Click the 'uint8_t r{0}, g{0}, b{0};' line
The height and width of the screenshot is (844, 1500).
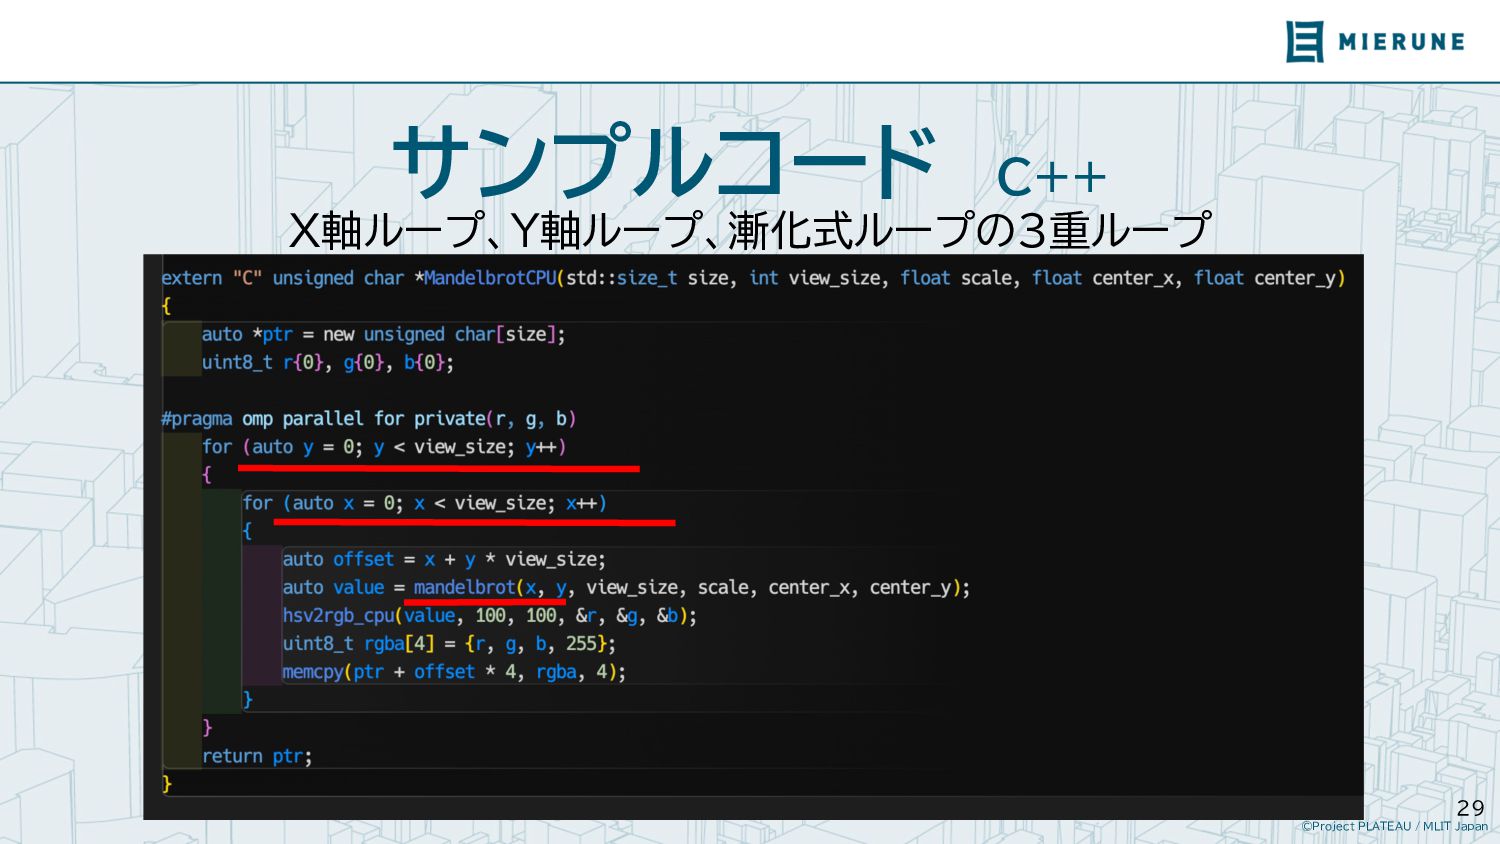328,362
